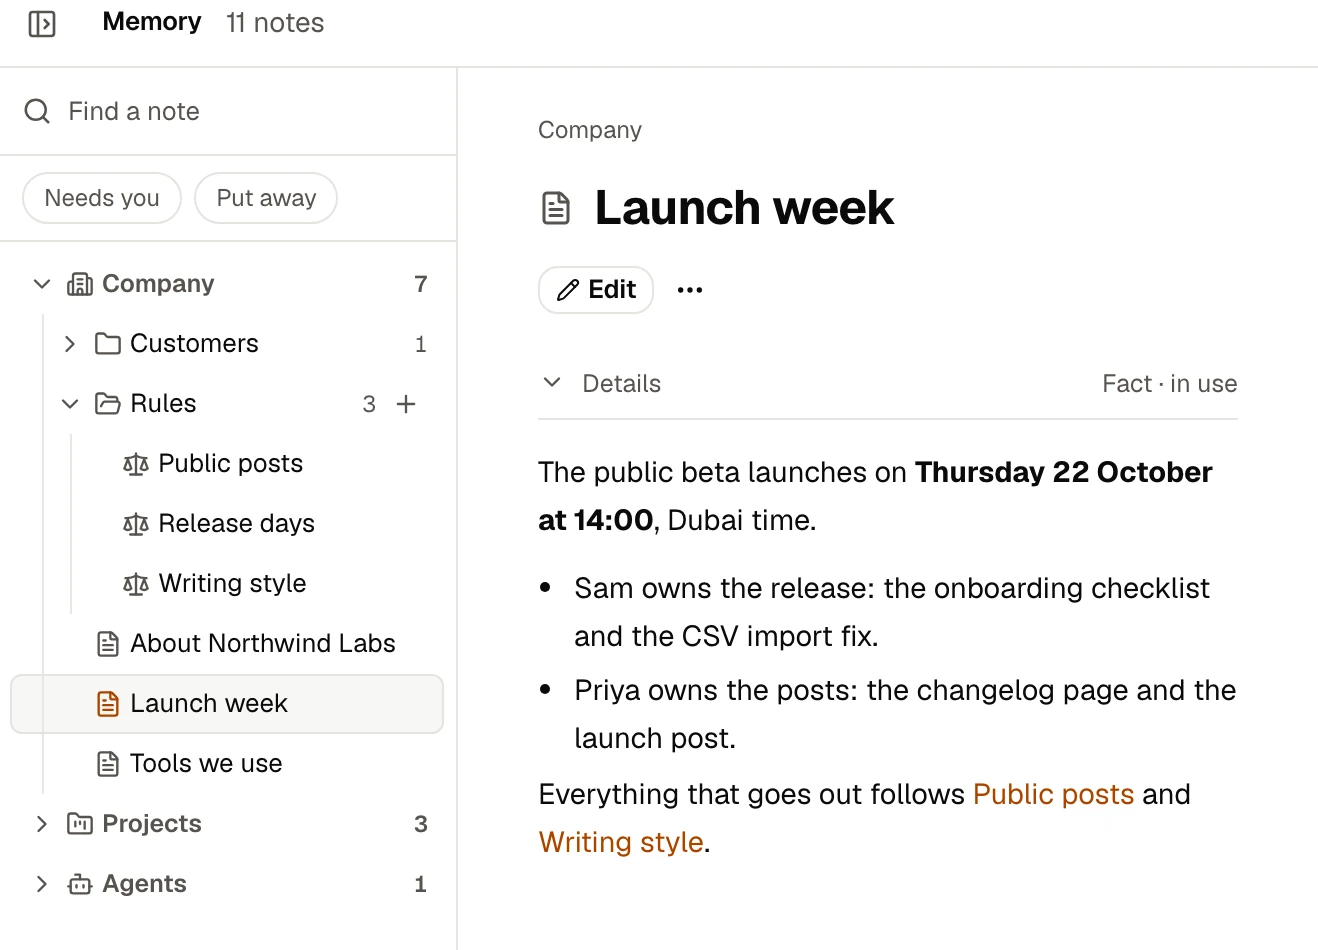Screen dimensions: 1318x950
Task: Filter notes by Needs you
Action: [102, 198]
